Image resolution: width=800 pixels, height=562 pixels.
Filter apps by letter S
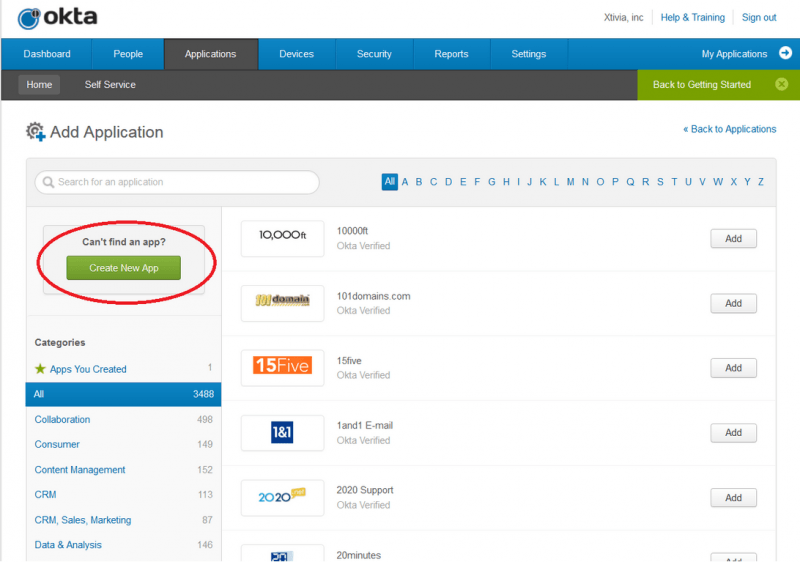coord(660,182)
